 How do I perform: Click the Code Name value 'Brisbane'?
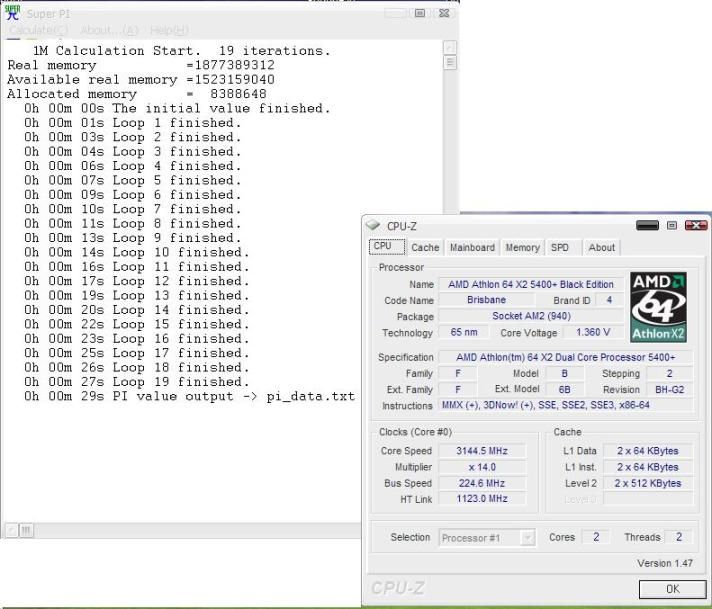[x=486, y=300]
